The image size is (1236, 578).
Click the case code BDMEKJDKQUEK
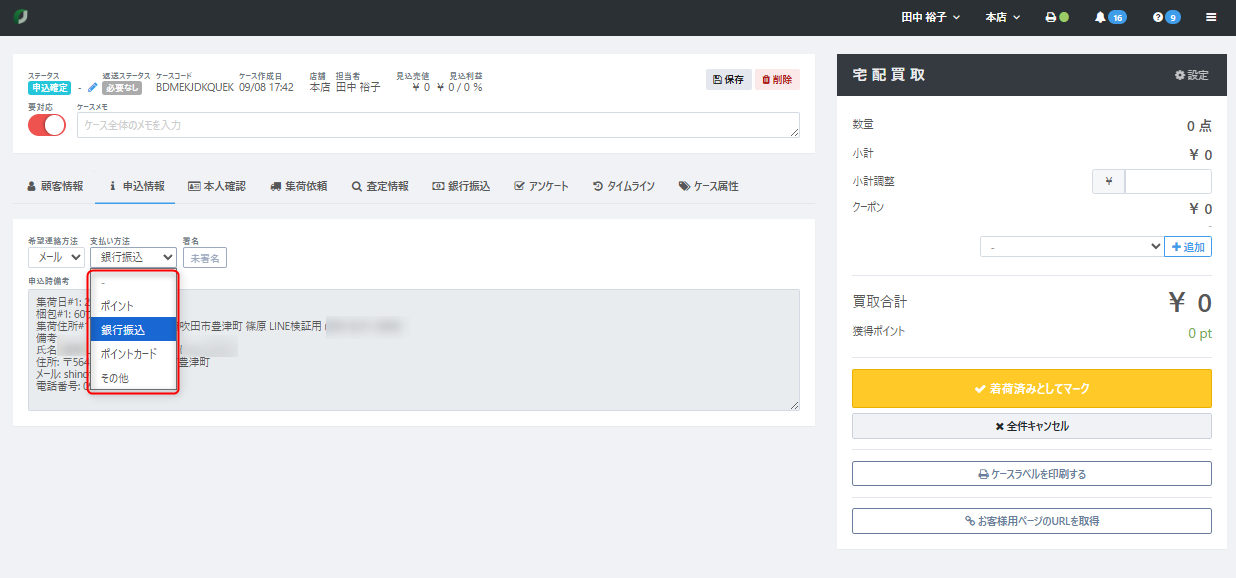[x=195, y=88]
